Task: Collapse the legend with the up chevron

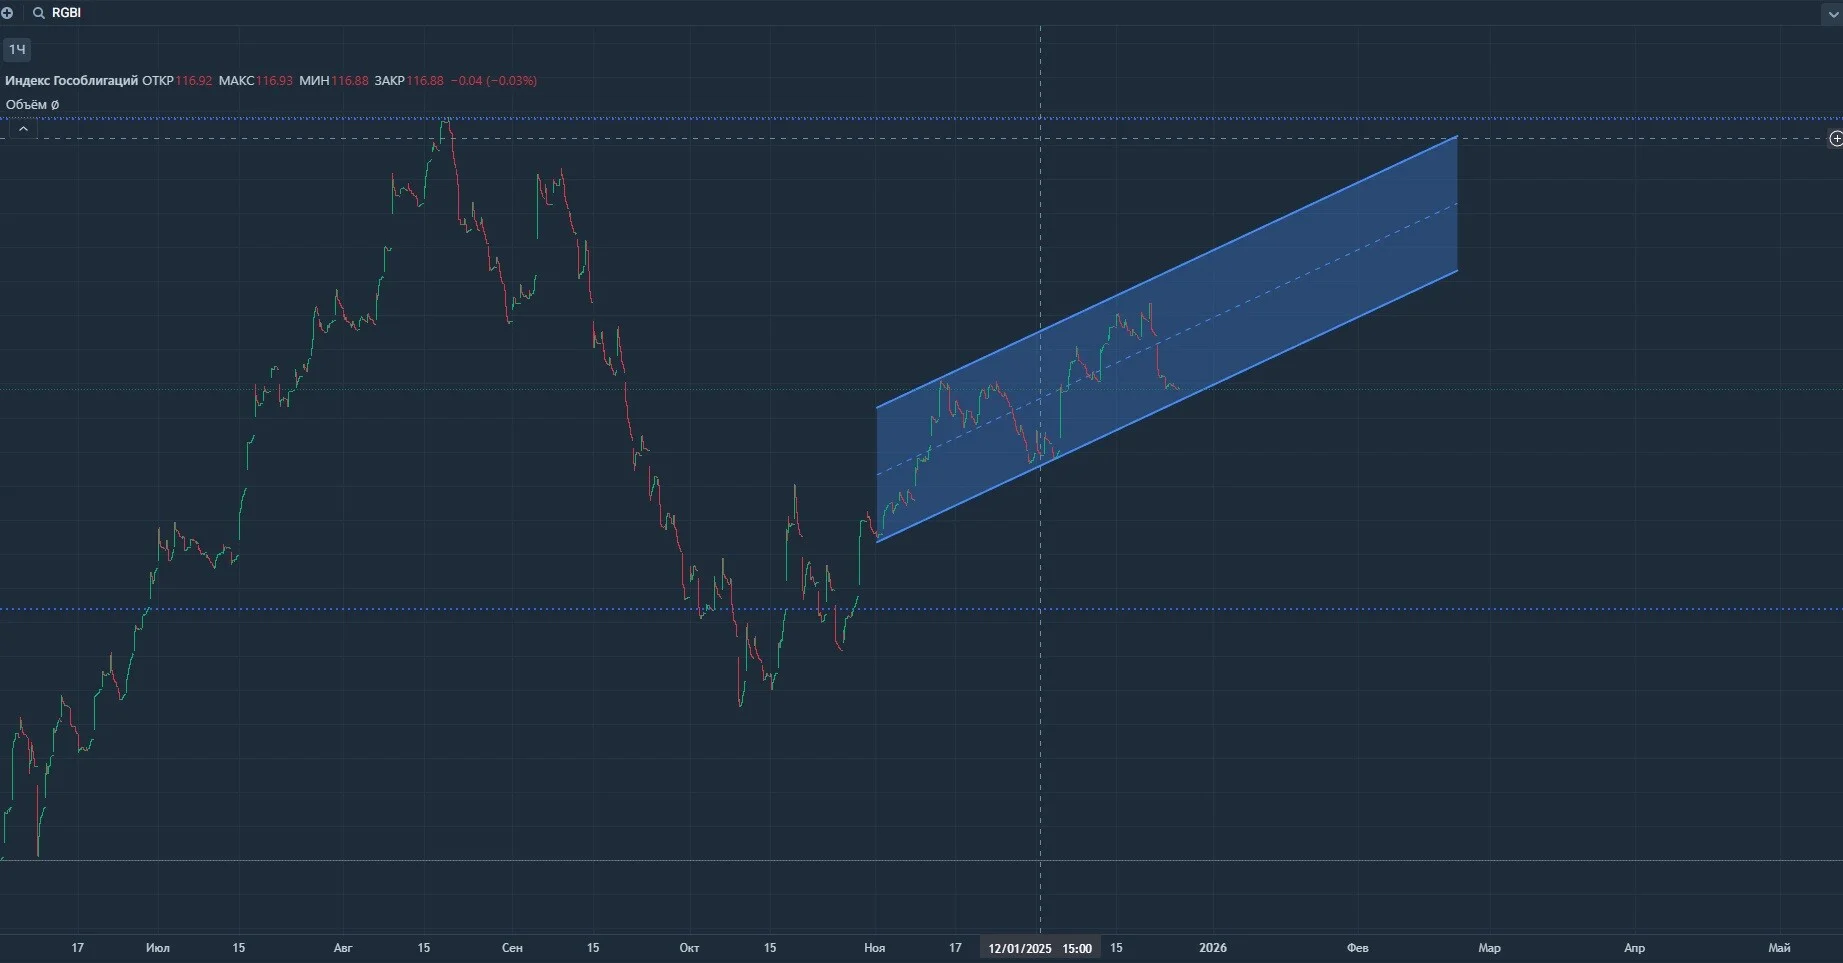Action: pos(23,129)
